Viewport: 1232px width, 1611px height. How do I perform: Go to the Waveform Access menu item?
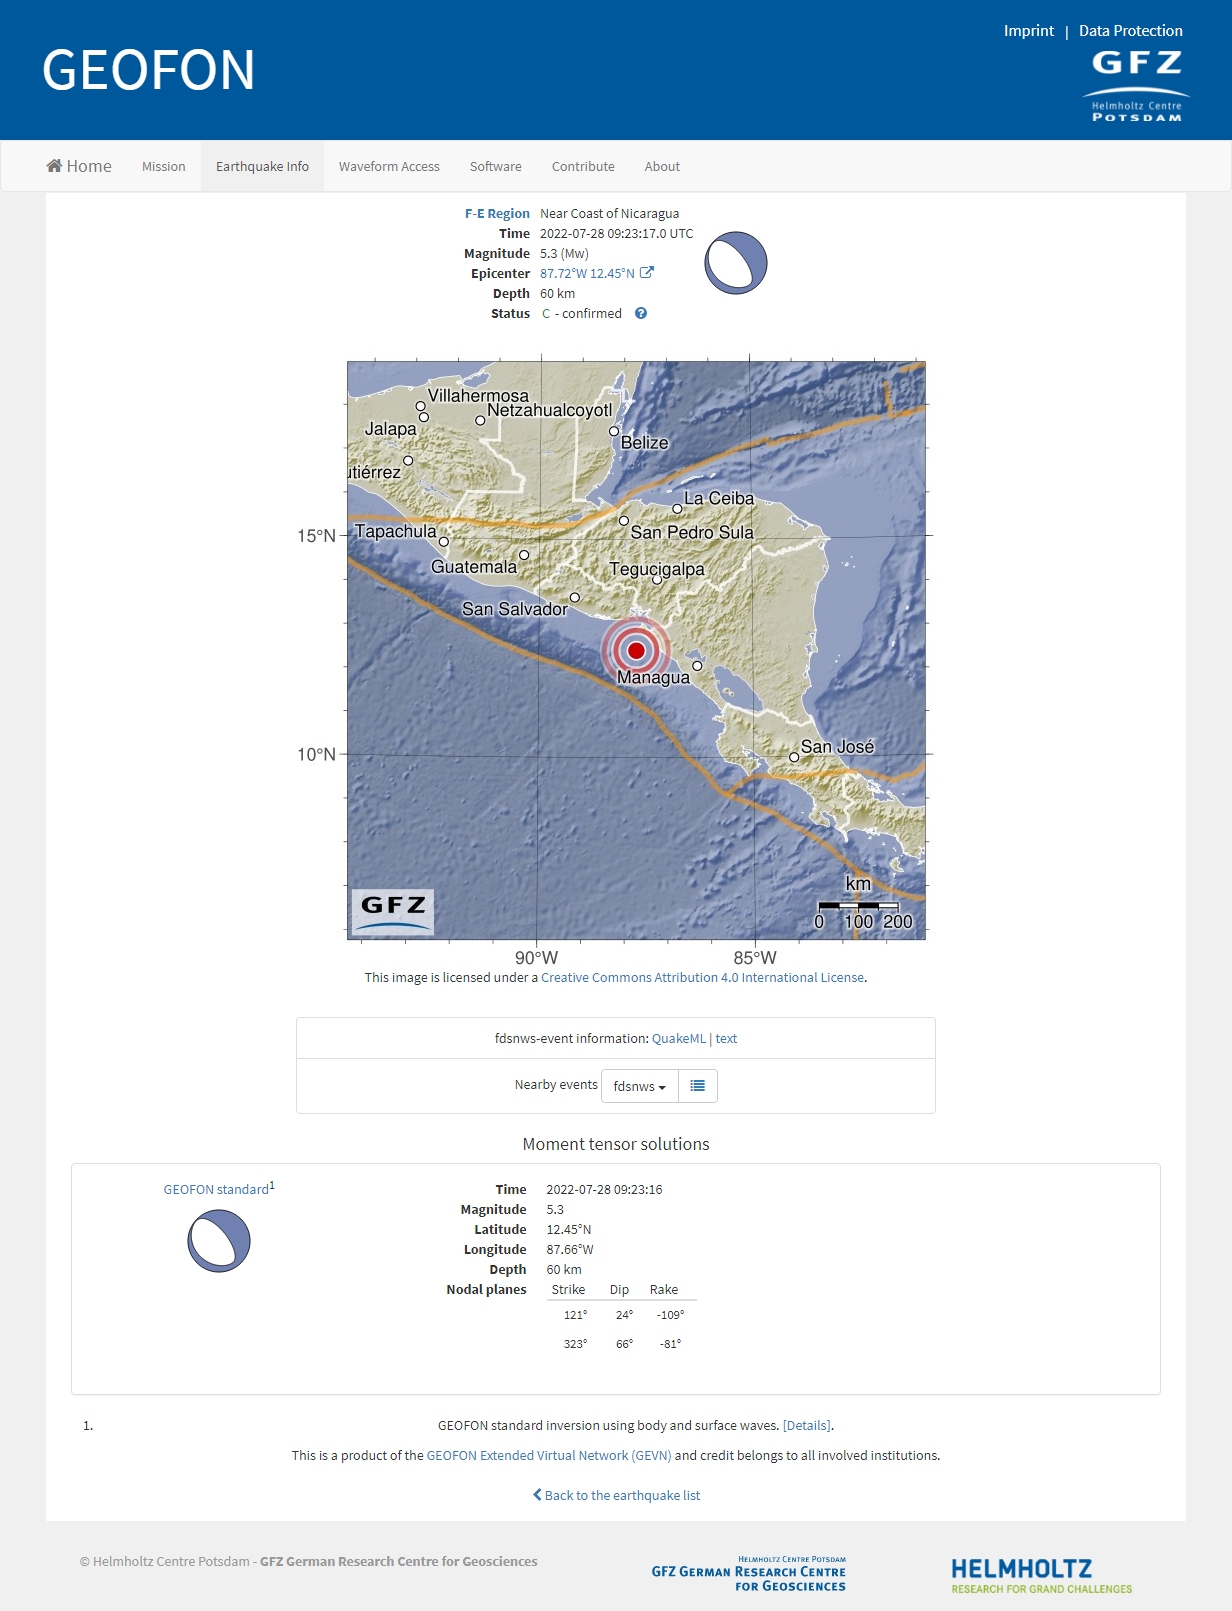tap(389, 166)
